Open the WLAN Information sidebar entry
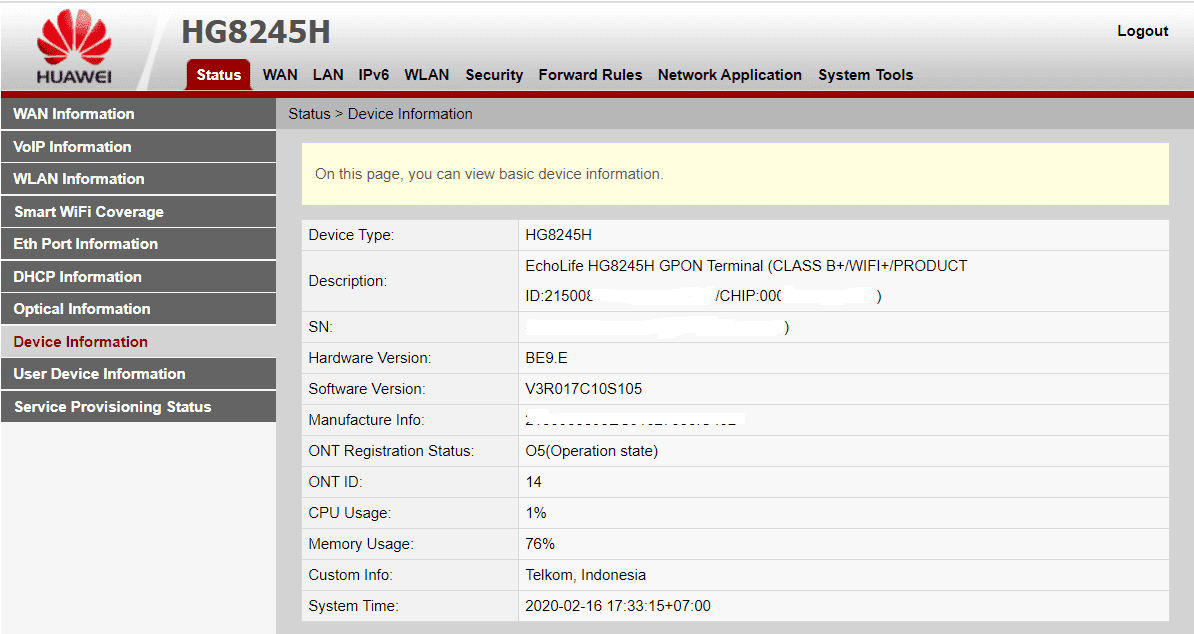Image resolution: width=1194 pixels, height=634 pixels. [76, 178]
